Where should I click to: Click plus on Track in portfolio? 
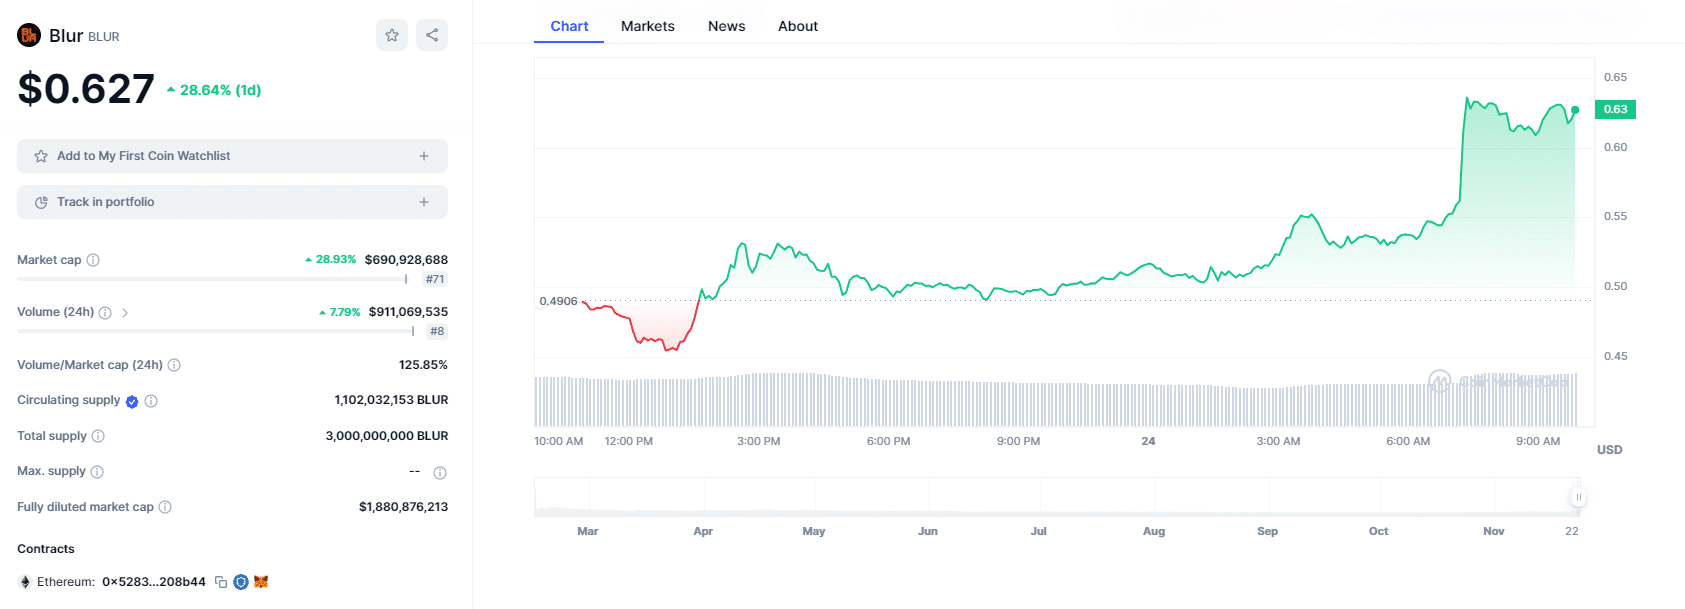click(x=424, y=202)
